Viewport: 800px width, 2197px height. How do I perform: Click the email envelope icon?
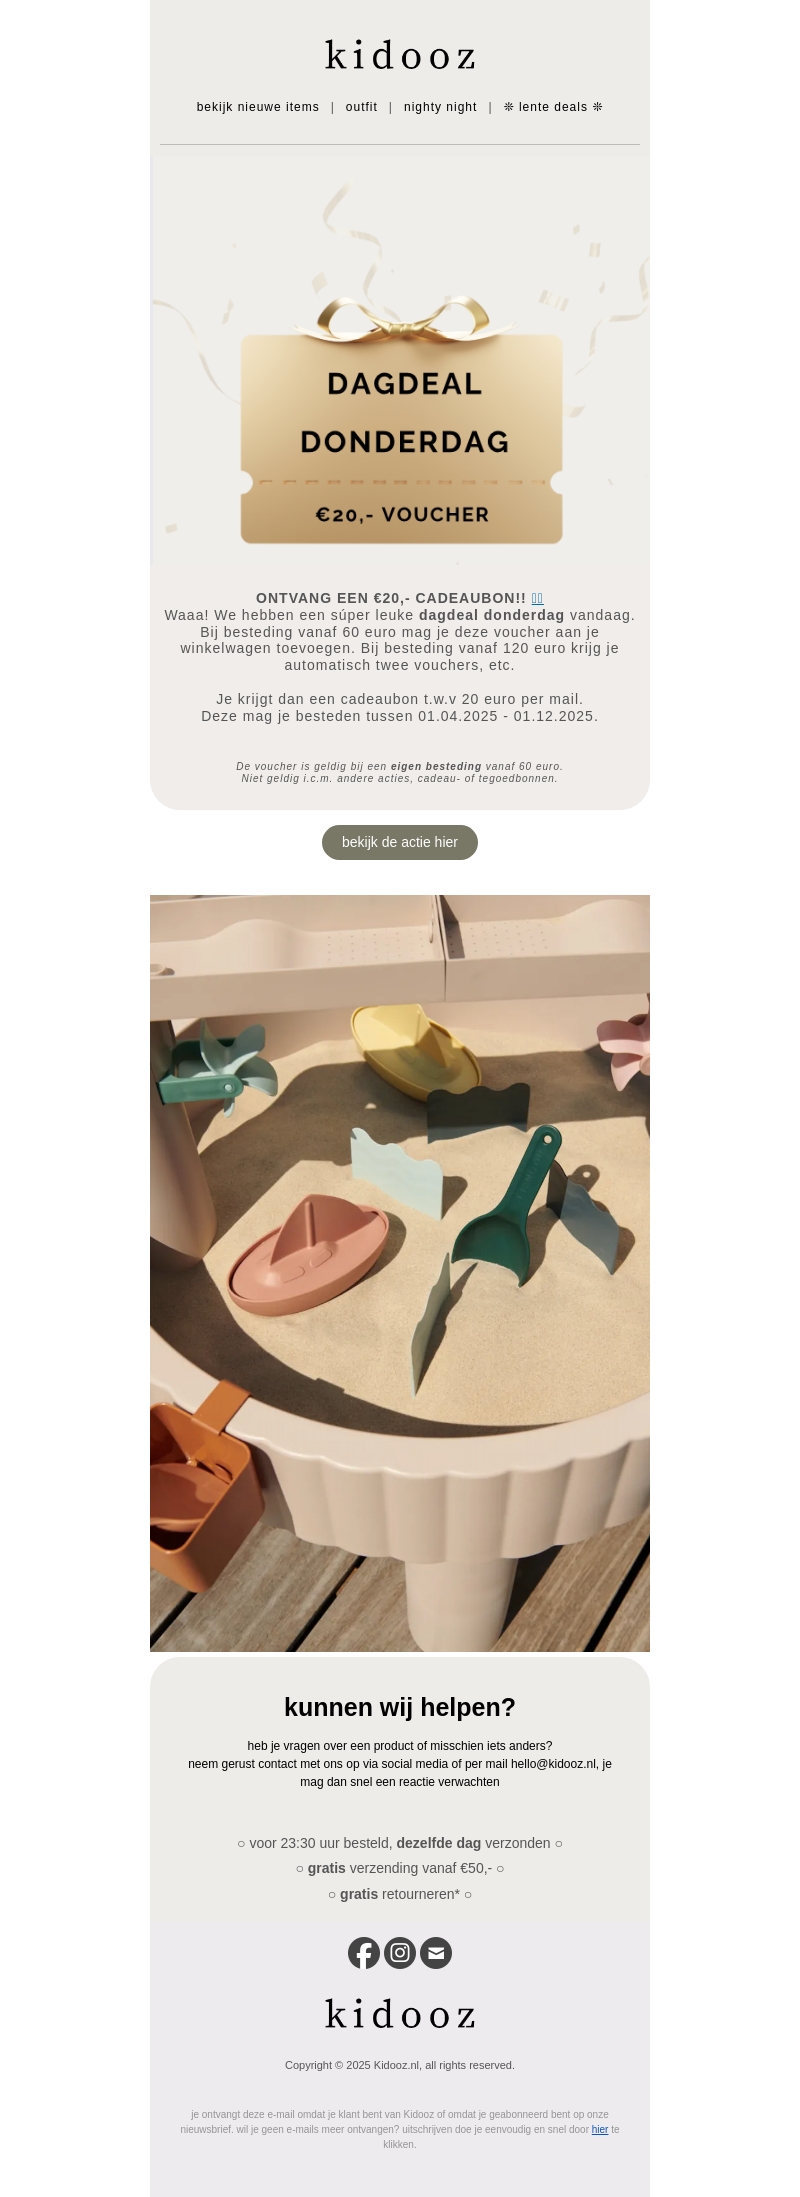[436, 1952]
